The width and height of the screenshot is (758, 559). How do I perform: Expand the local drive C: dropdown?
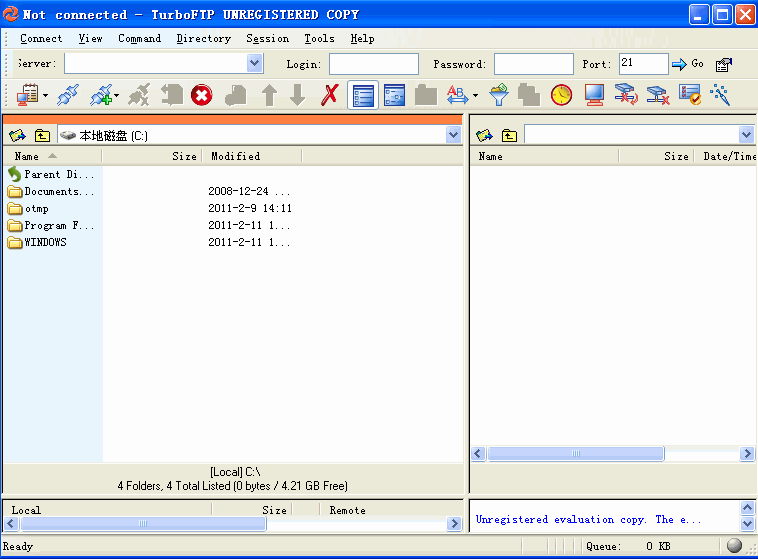coord(453,135)
